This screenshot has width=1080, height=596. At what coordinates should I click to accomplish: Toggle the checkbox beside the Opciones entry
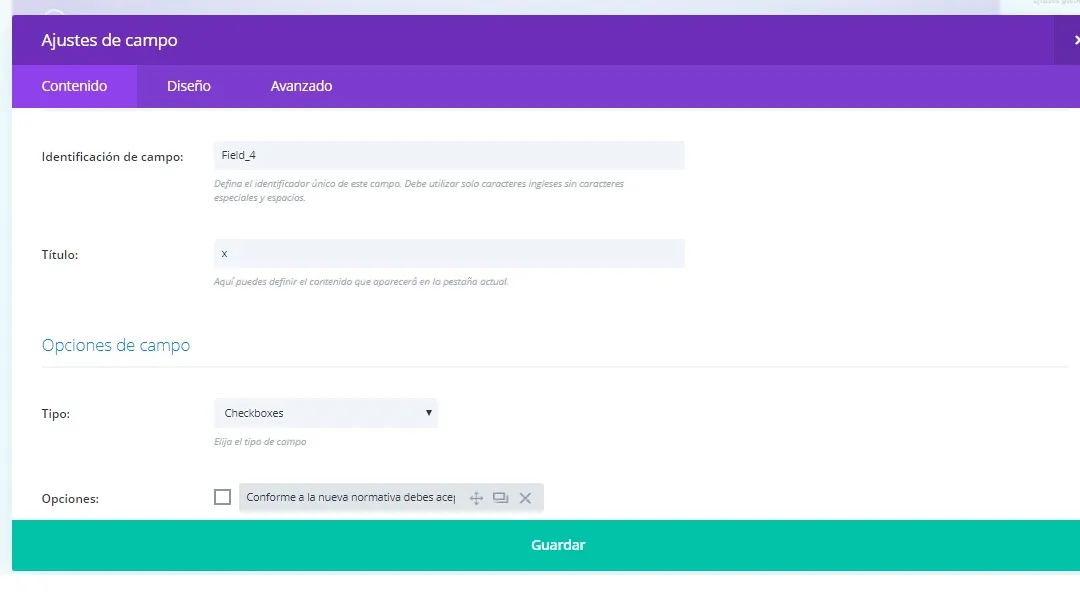click(x=222, y=497)
